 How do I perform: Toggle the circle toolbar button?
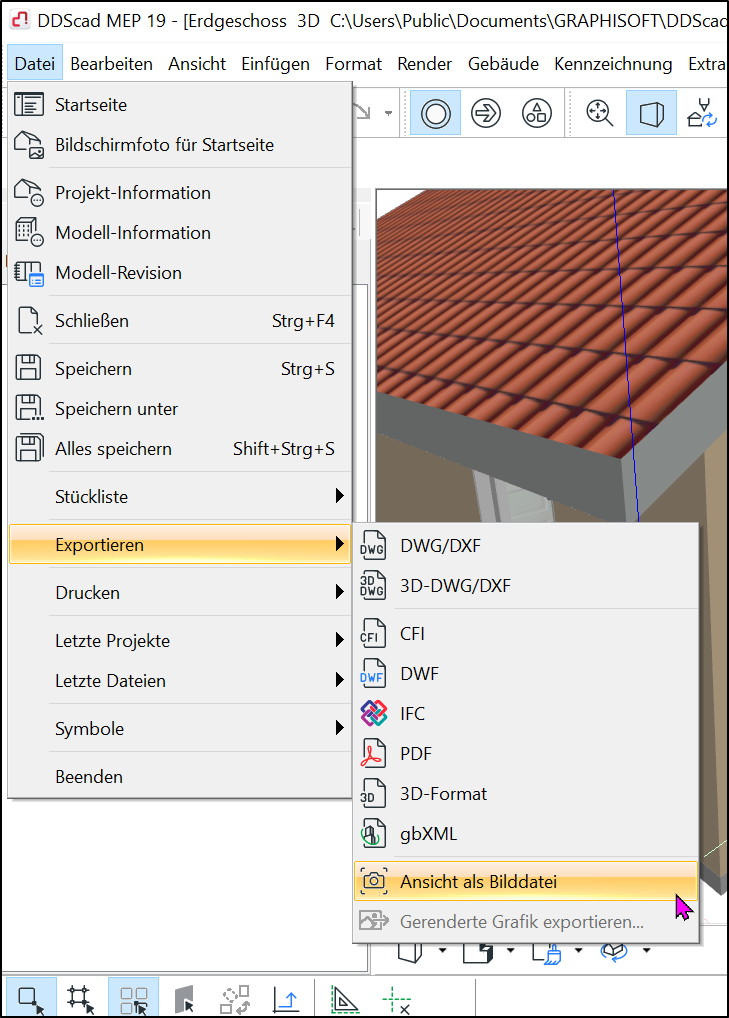[436, 113]
